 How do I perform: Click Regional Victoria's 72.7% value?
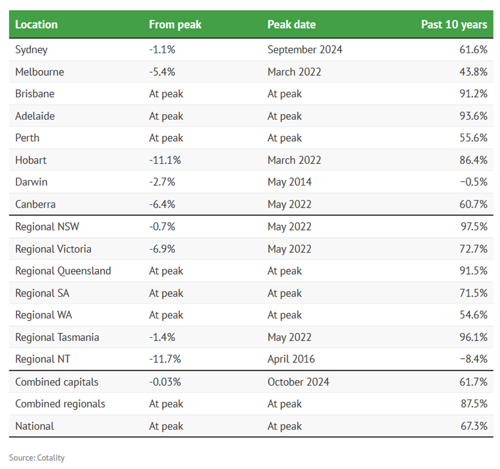point(473,249)
